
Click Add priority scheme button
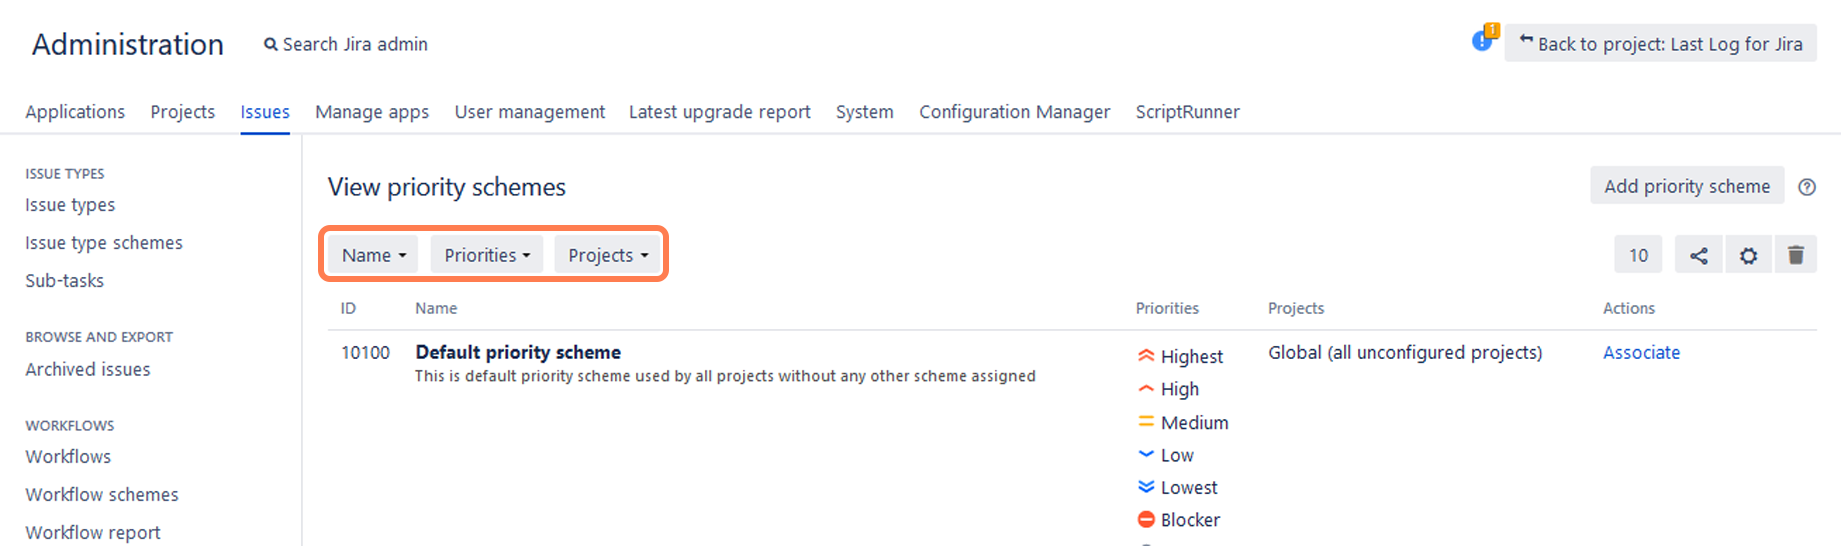click(x=1687, y=186)
